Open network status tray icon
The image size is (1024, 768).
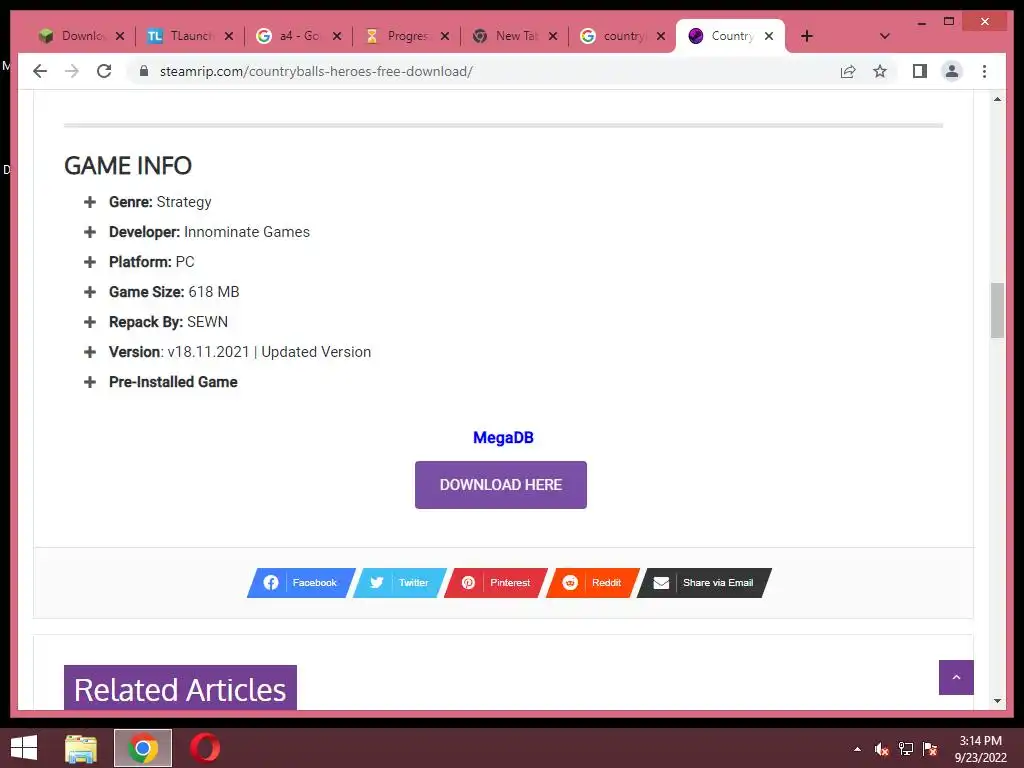[x=906, y=749]
